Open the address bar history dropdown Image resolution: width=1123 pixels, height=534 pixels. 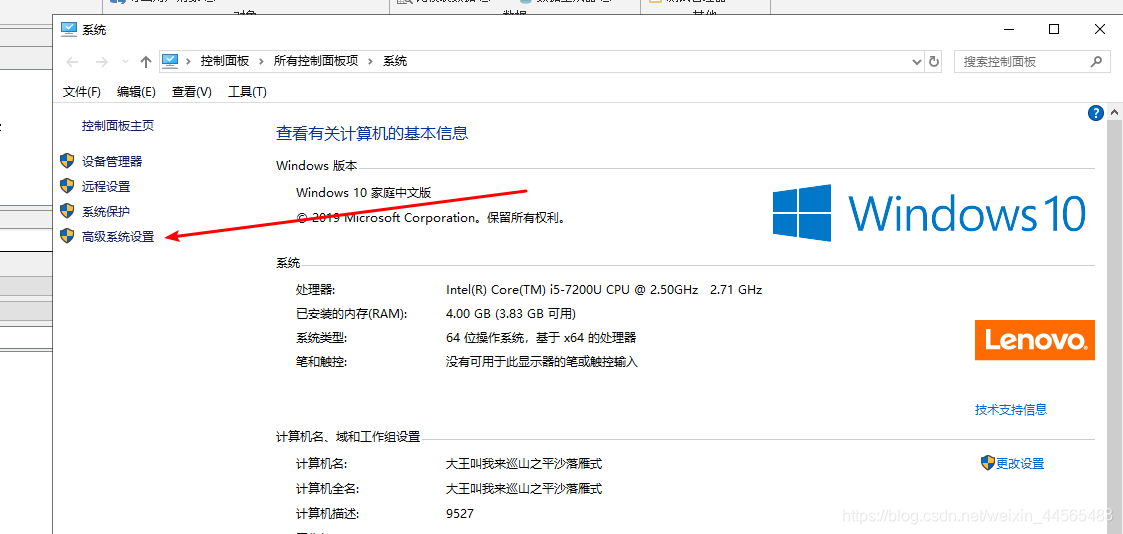(x=917, y=62)
